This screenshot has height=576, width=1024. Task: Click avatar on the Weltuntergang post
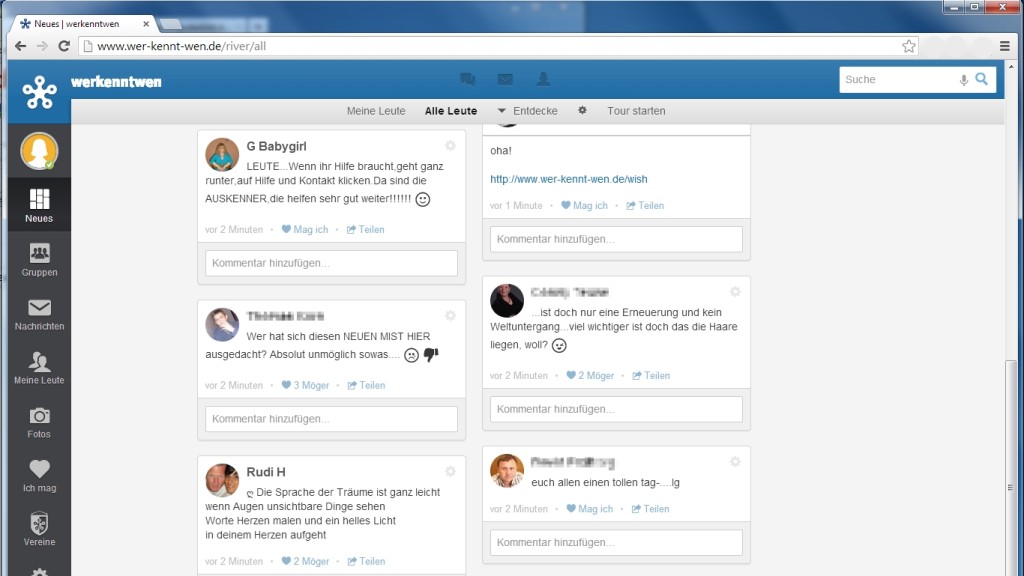(507, 300)
